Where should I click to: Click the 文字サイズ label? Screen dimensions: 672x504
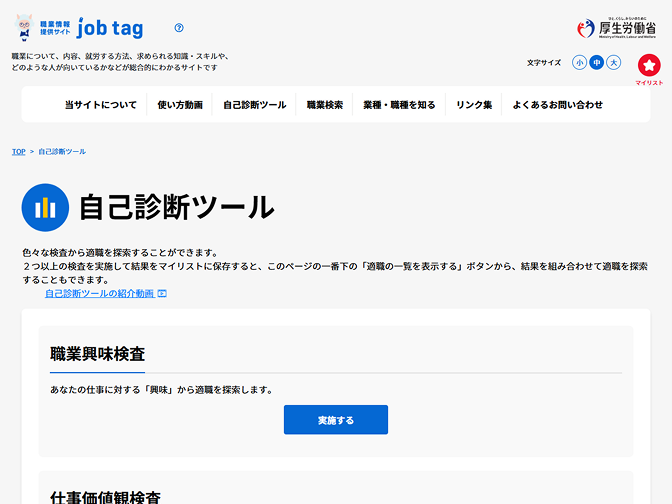tap(544, 63)
